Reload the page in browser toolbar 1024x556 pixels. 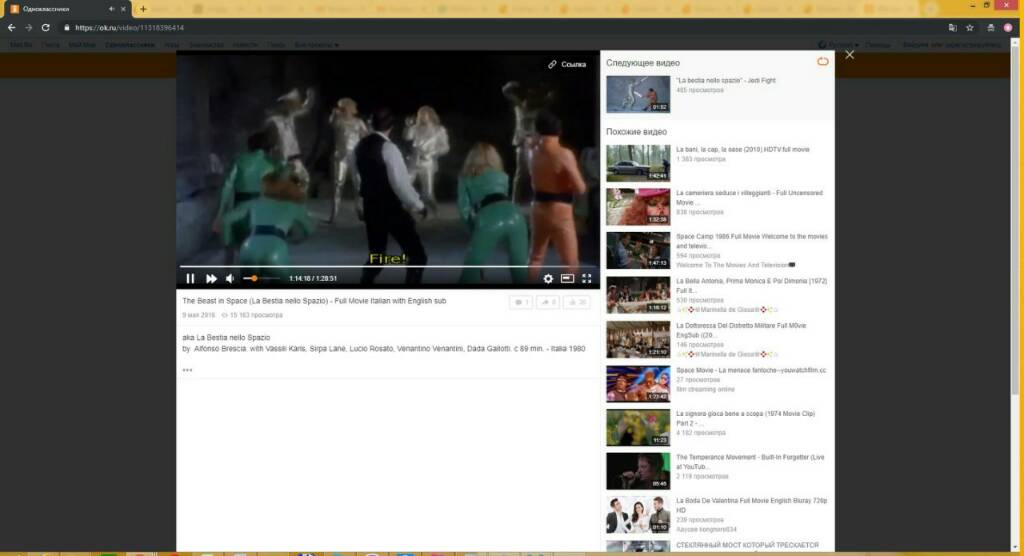click(45, 28)
